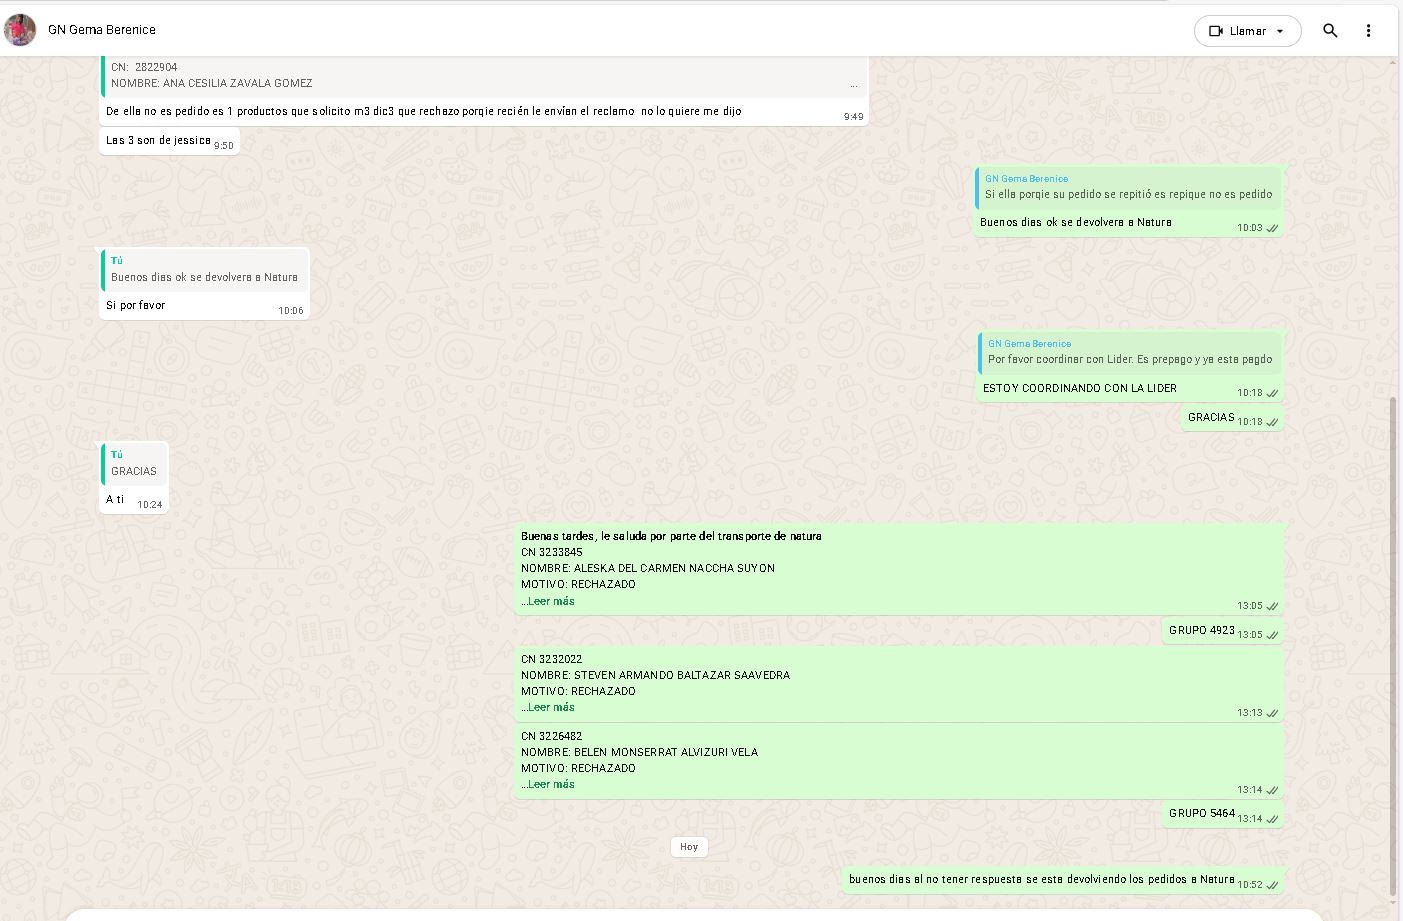This screenshot has height=921, width=1403.
Task: Expand 'Leer más' on BELEN MONSERRAT message
Action: [x=548, y=784]
